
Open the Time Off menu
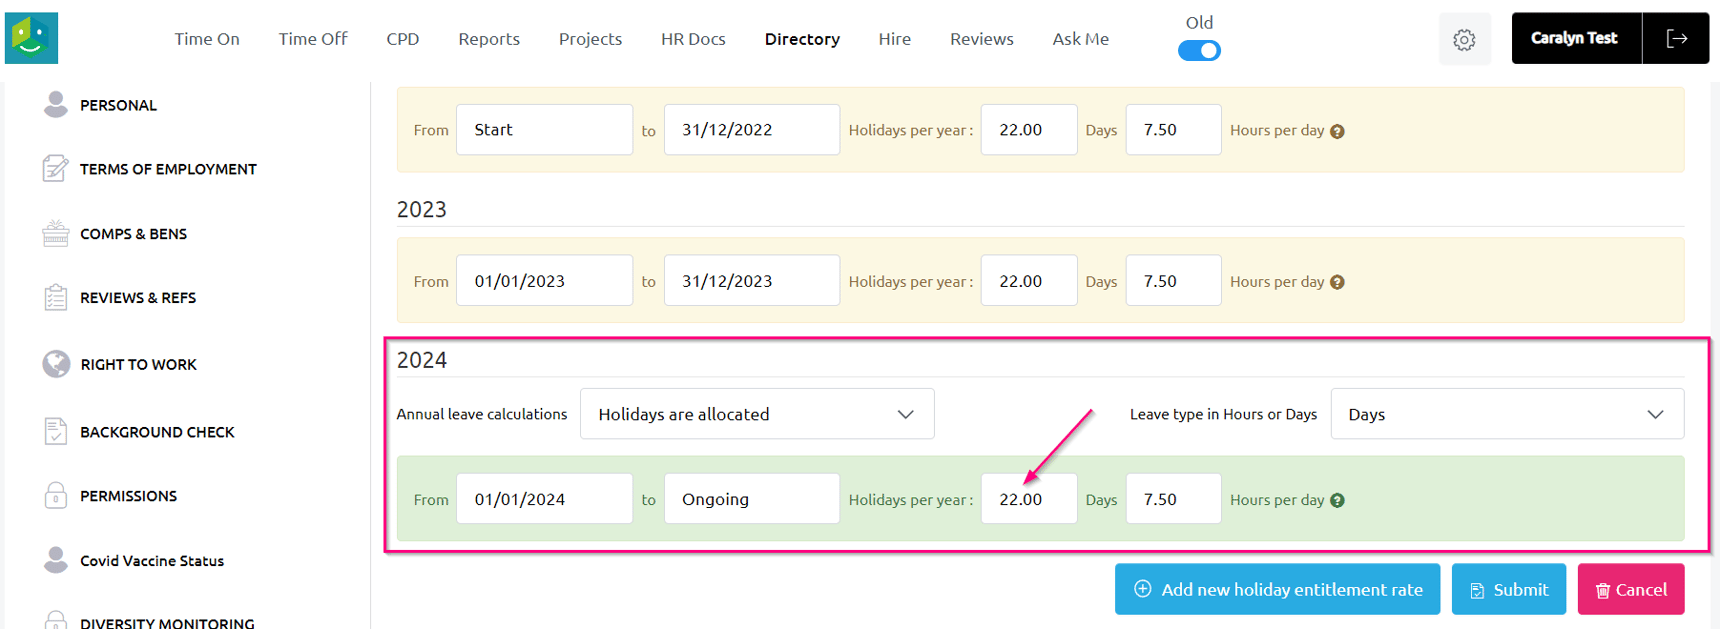coord(313,39)
